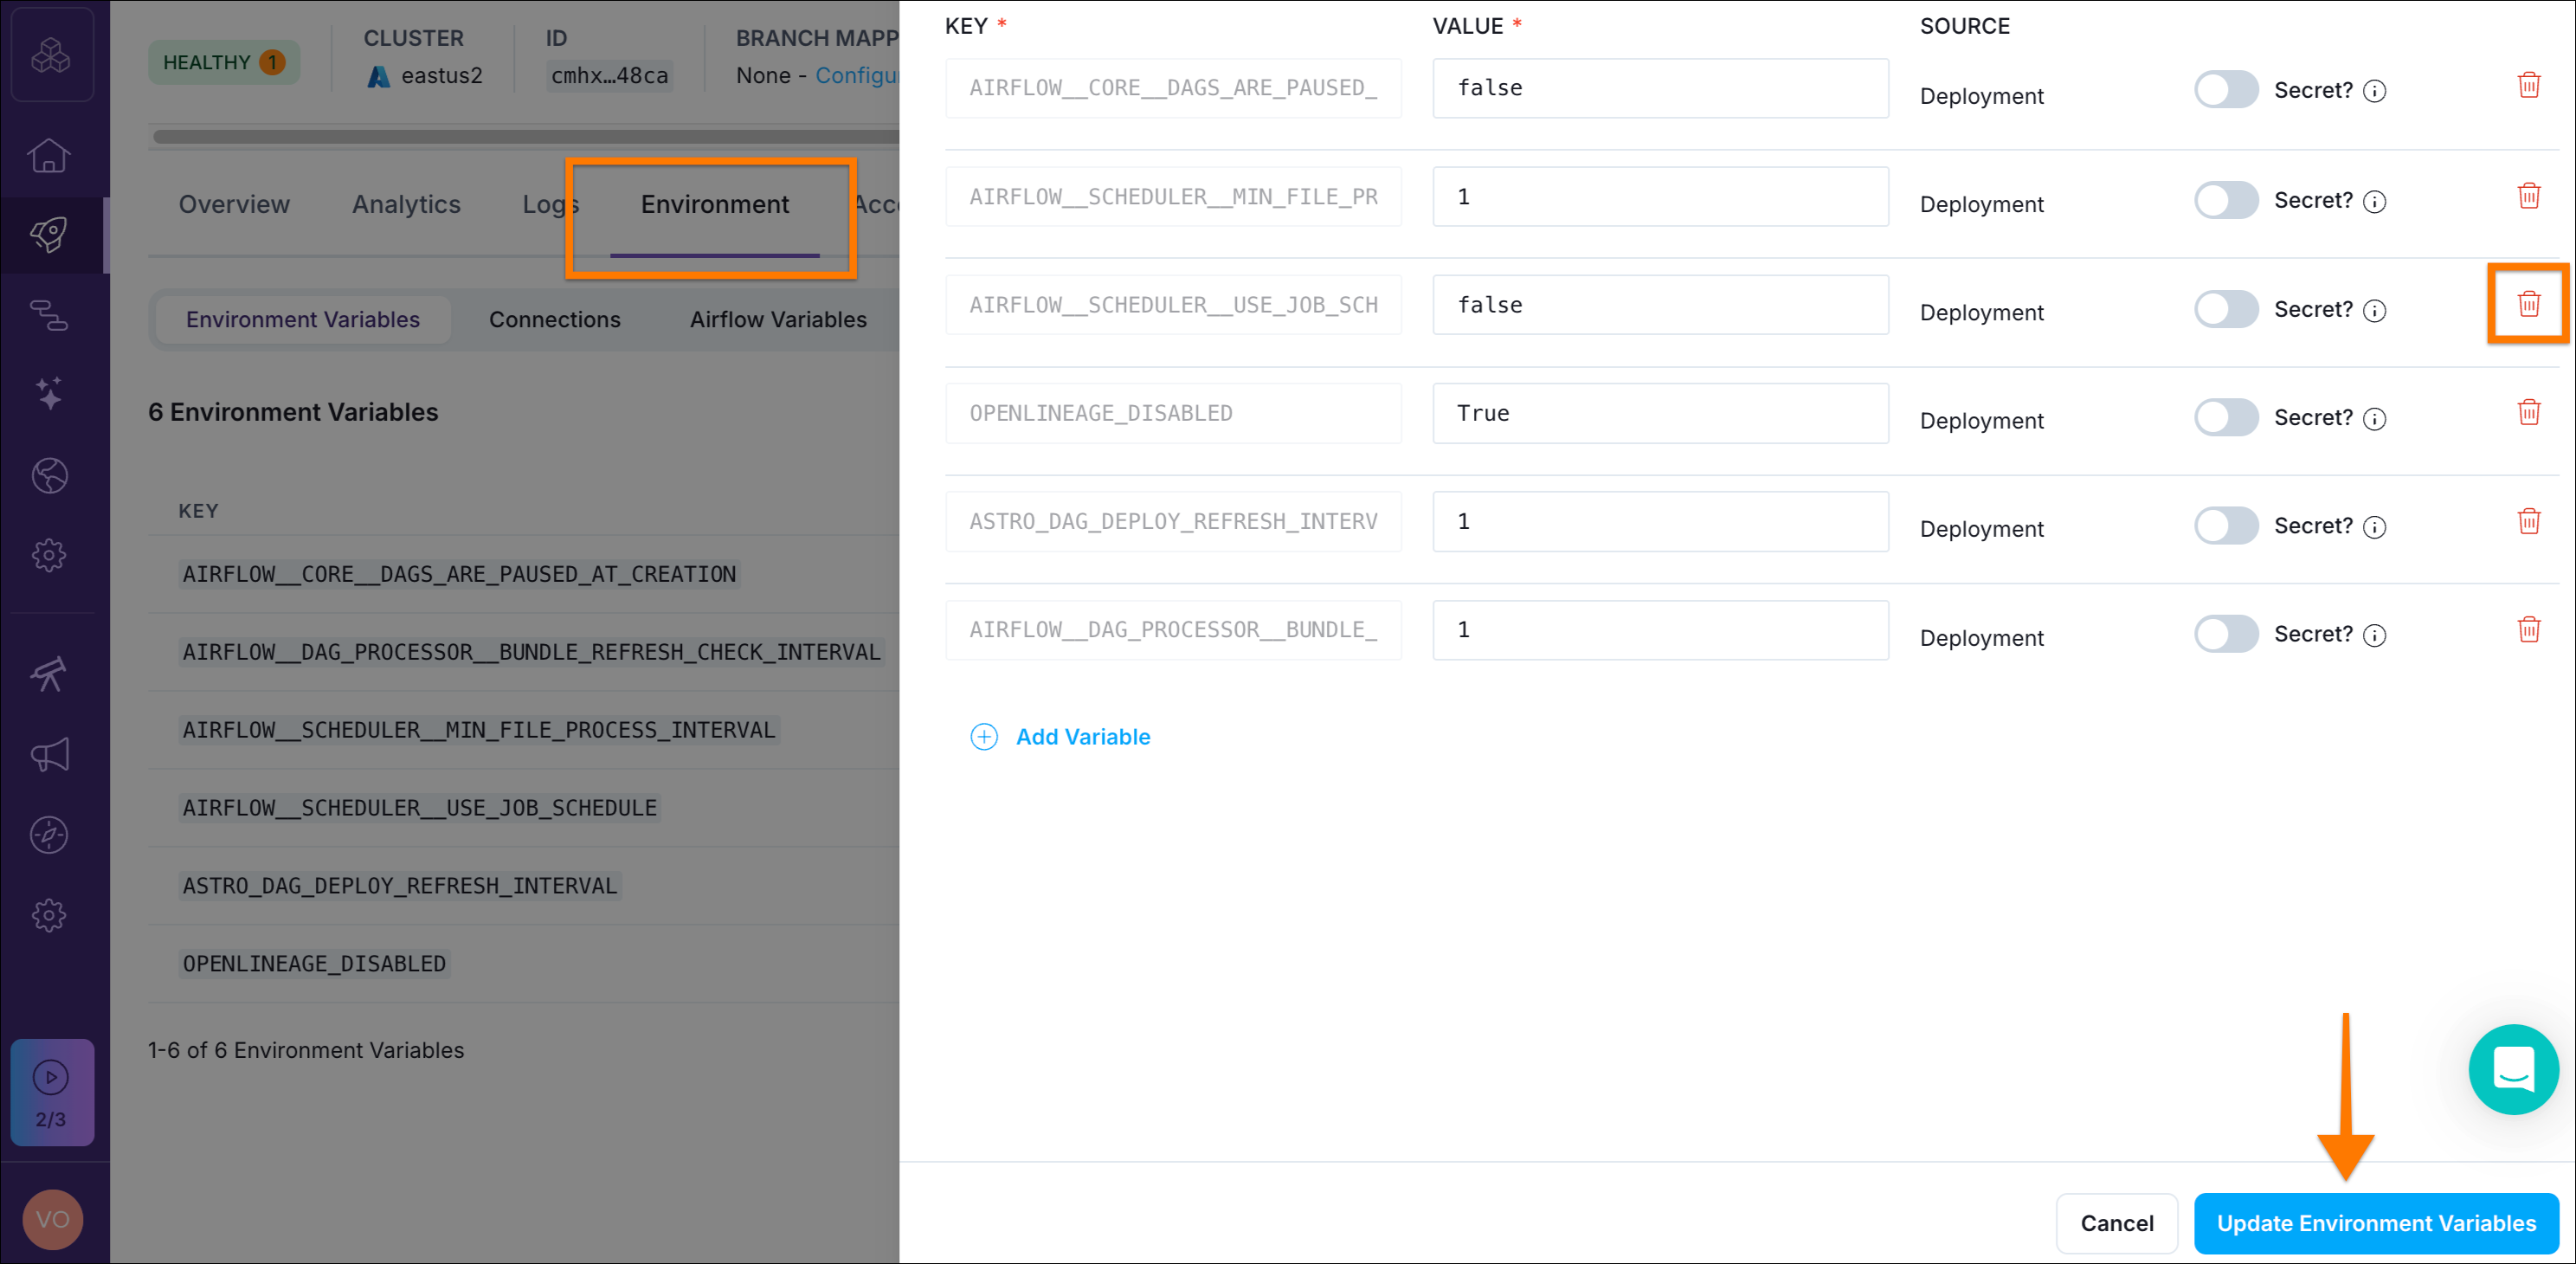Delete the AIRFLOW__SCHEDULER__USE_JOB_SCH variable
Image resolution: width=2576 pixels, height=1264 pixels.
tap(2529, 304)
